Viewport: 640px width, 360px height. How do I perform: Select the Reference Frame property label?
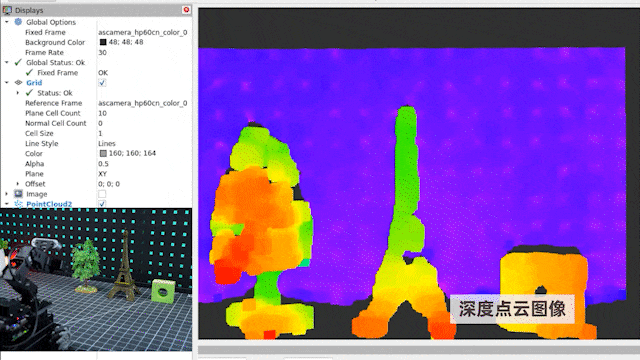pos(53,103)
